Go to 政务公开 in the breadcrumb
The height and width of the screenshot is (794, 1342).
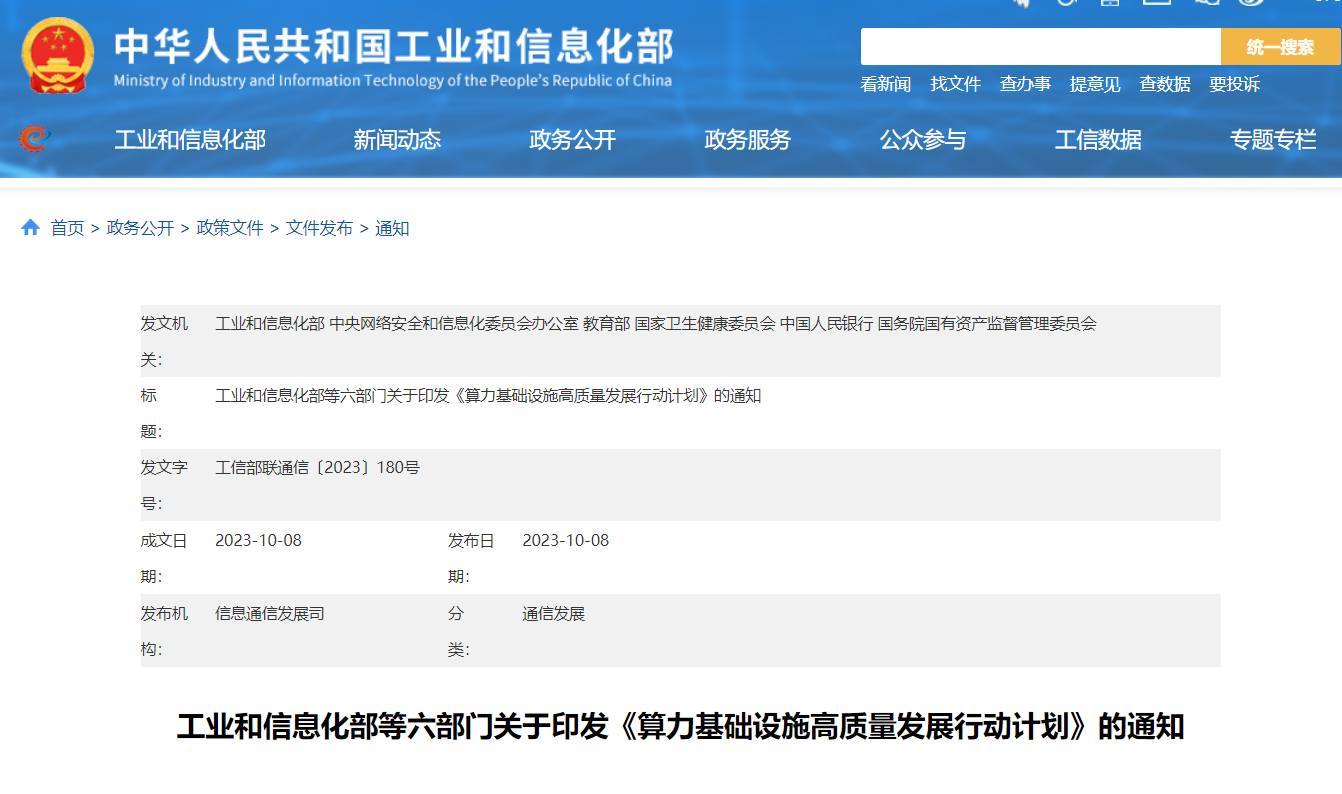click(140, 228)
